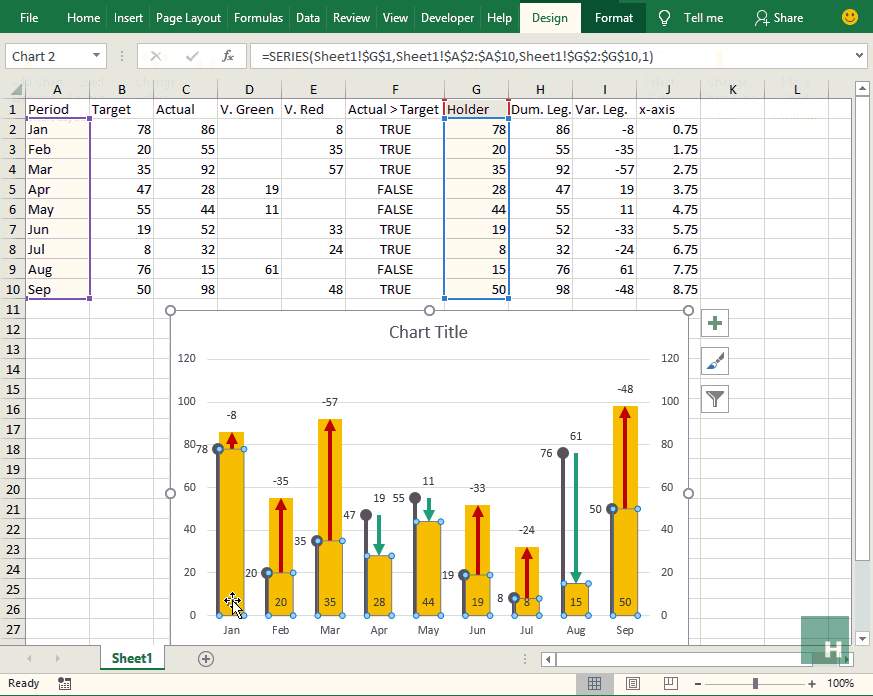Click the Actual > Target header cell
The height and width of the screenshot is (696, 873).
click(395, 109)
